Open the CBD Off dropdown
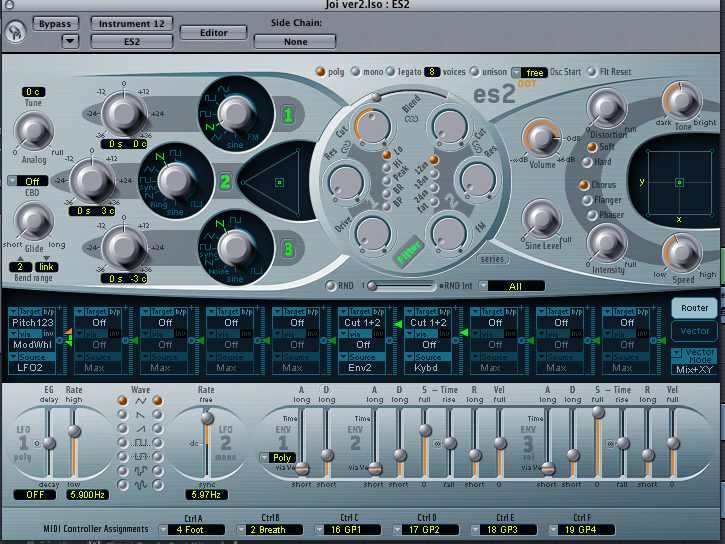Screen dimensions: 725x544 [x=27, y=181]
